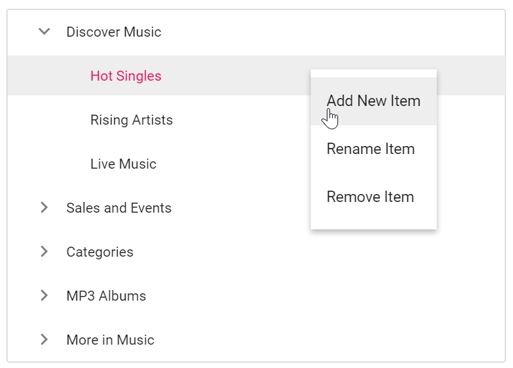Image resolution: width=513 pixels, height=368 pixels.
Task: Expand the Sales and Events chevron
Action: coord(44,208)
